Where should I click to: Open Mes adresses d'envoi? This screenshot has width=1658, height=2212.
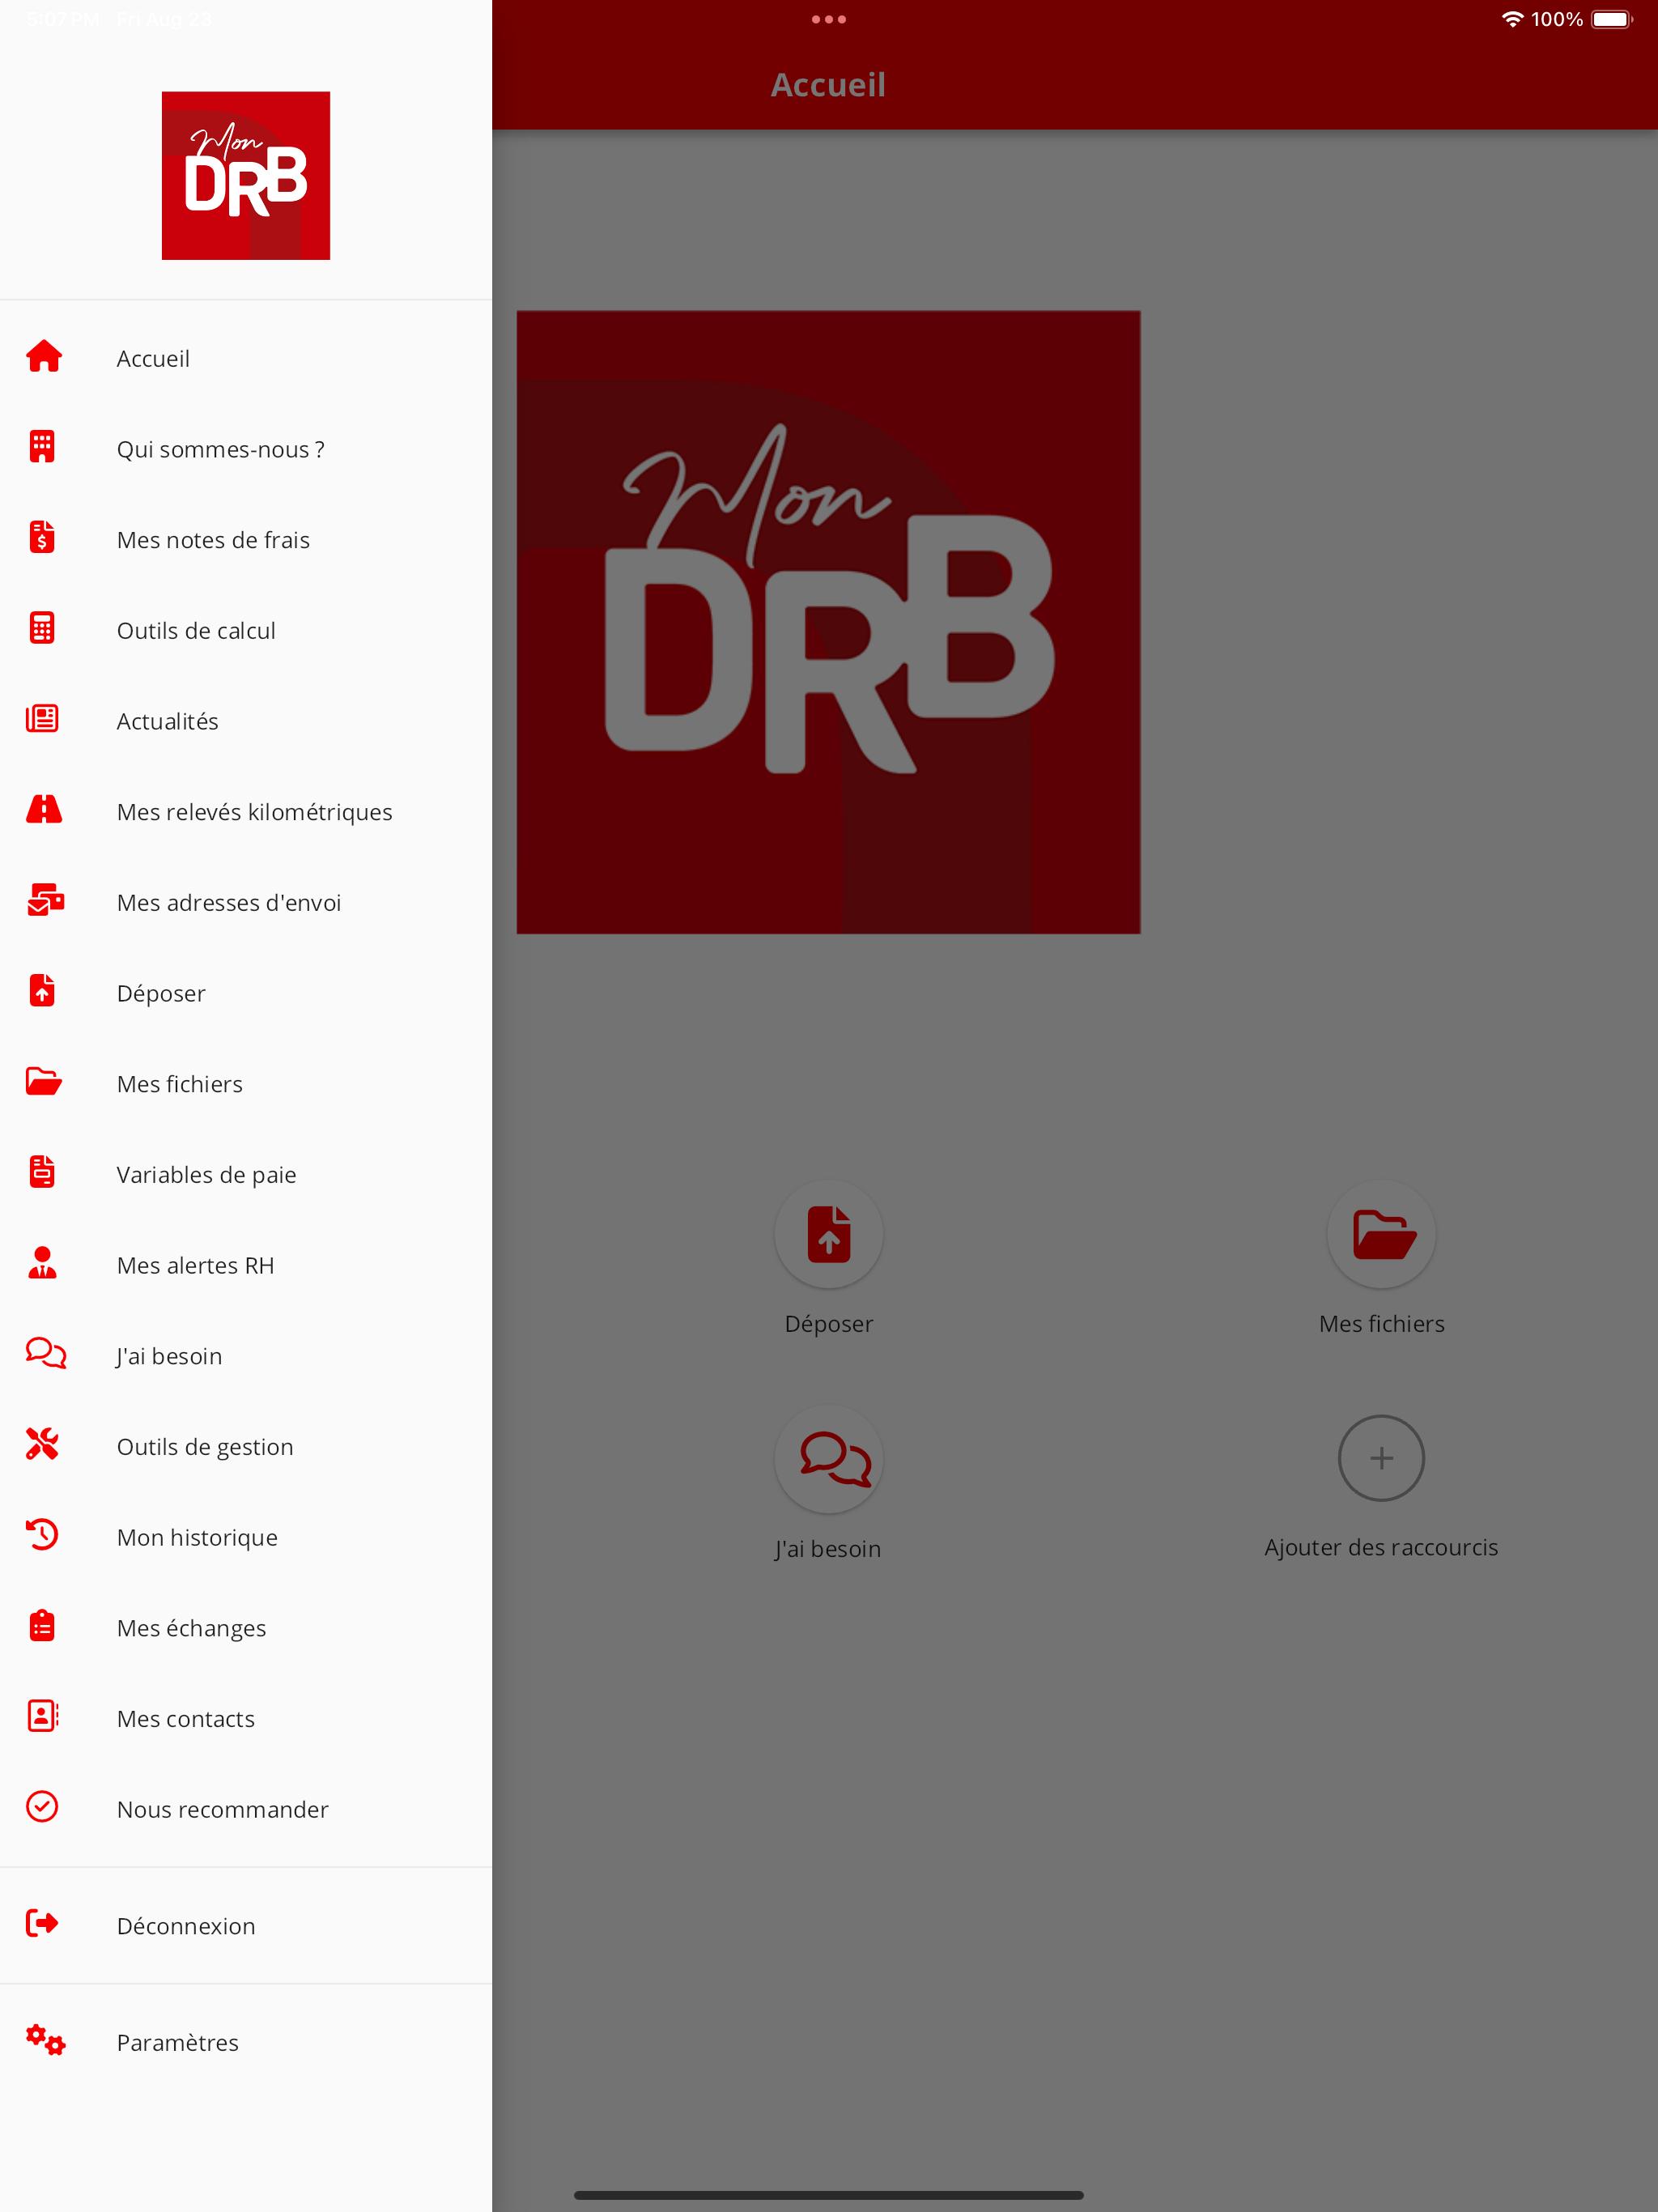(246, 902)
